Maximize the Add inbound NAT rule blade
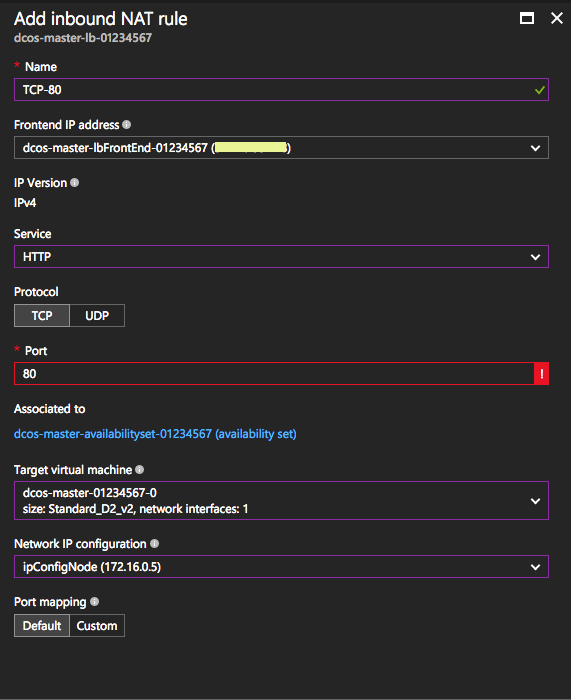Image resolution: width=571 pixels, height=700 pixels. pyautogui.click(x=527, y=18)
